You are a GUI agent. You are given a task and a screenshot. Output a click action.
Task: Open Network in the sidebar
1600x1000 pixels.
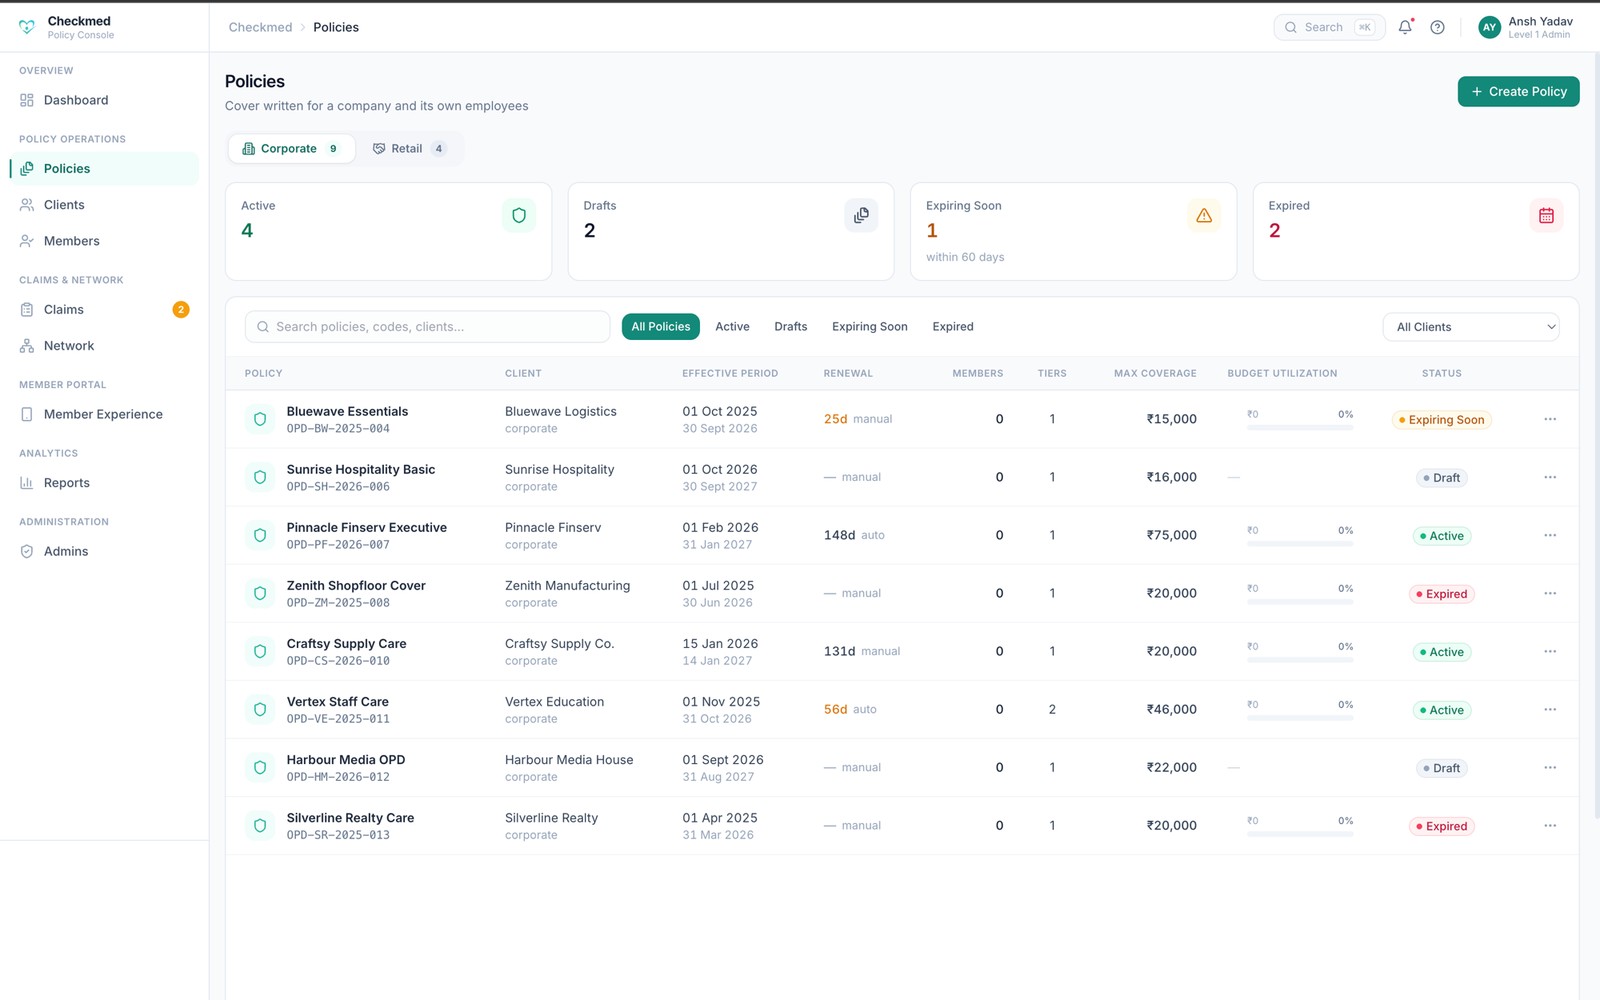pos(104,346)
